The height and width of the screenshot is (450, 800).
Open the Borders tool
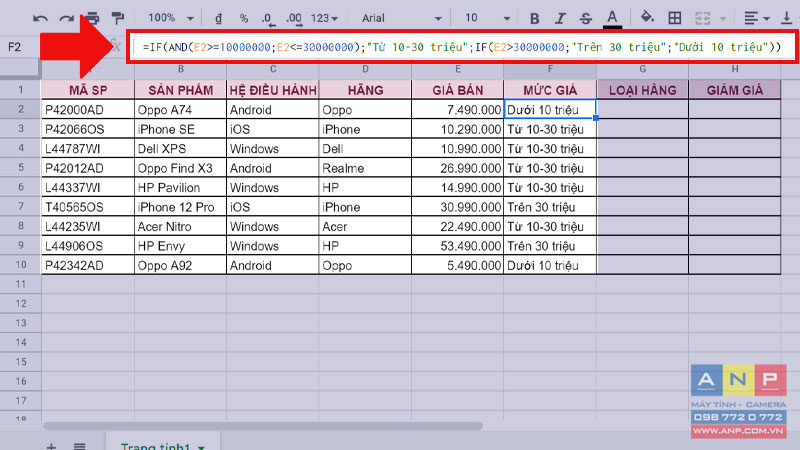point(674,18)
